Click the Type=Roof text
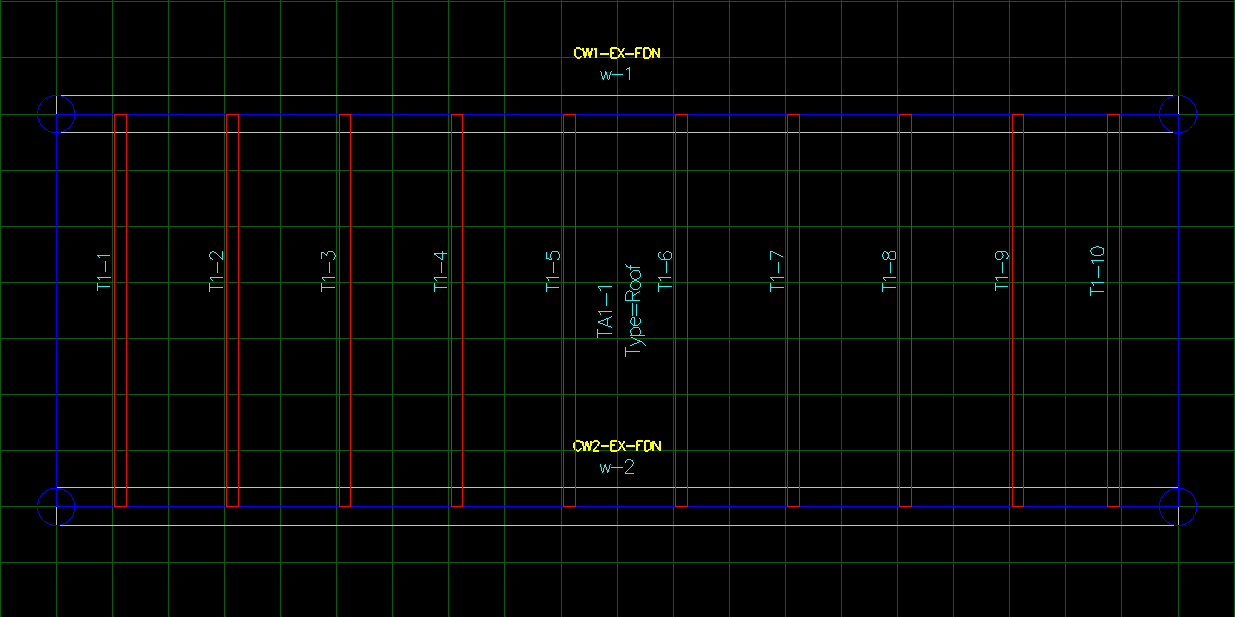This screenshot has height=617, width=1235. click(x=632, y=311)
